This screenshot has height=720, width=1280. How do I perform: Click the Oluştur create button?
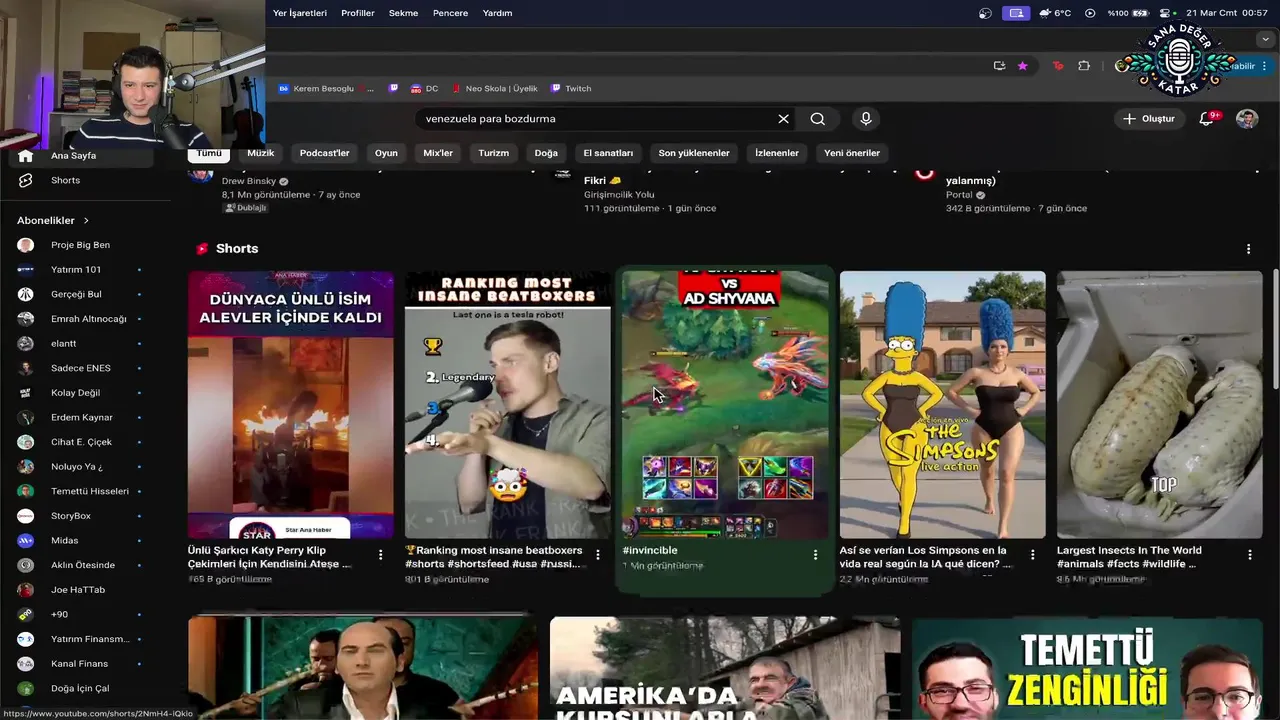[1149, 119]
